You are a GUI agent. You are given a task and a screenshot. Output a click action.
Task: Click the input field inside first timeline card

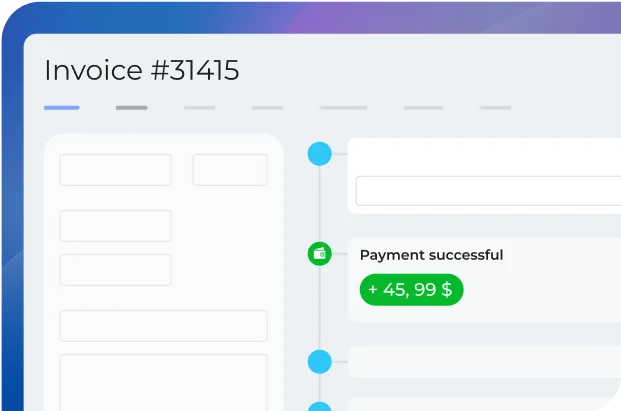coord(488,191)
